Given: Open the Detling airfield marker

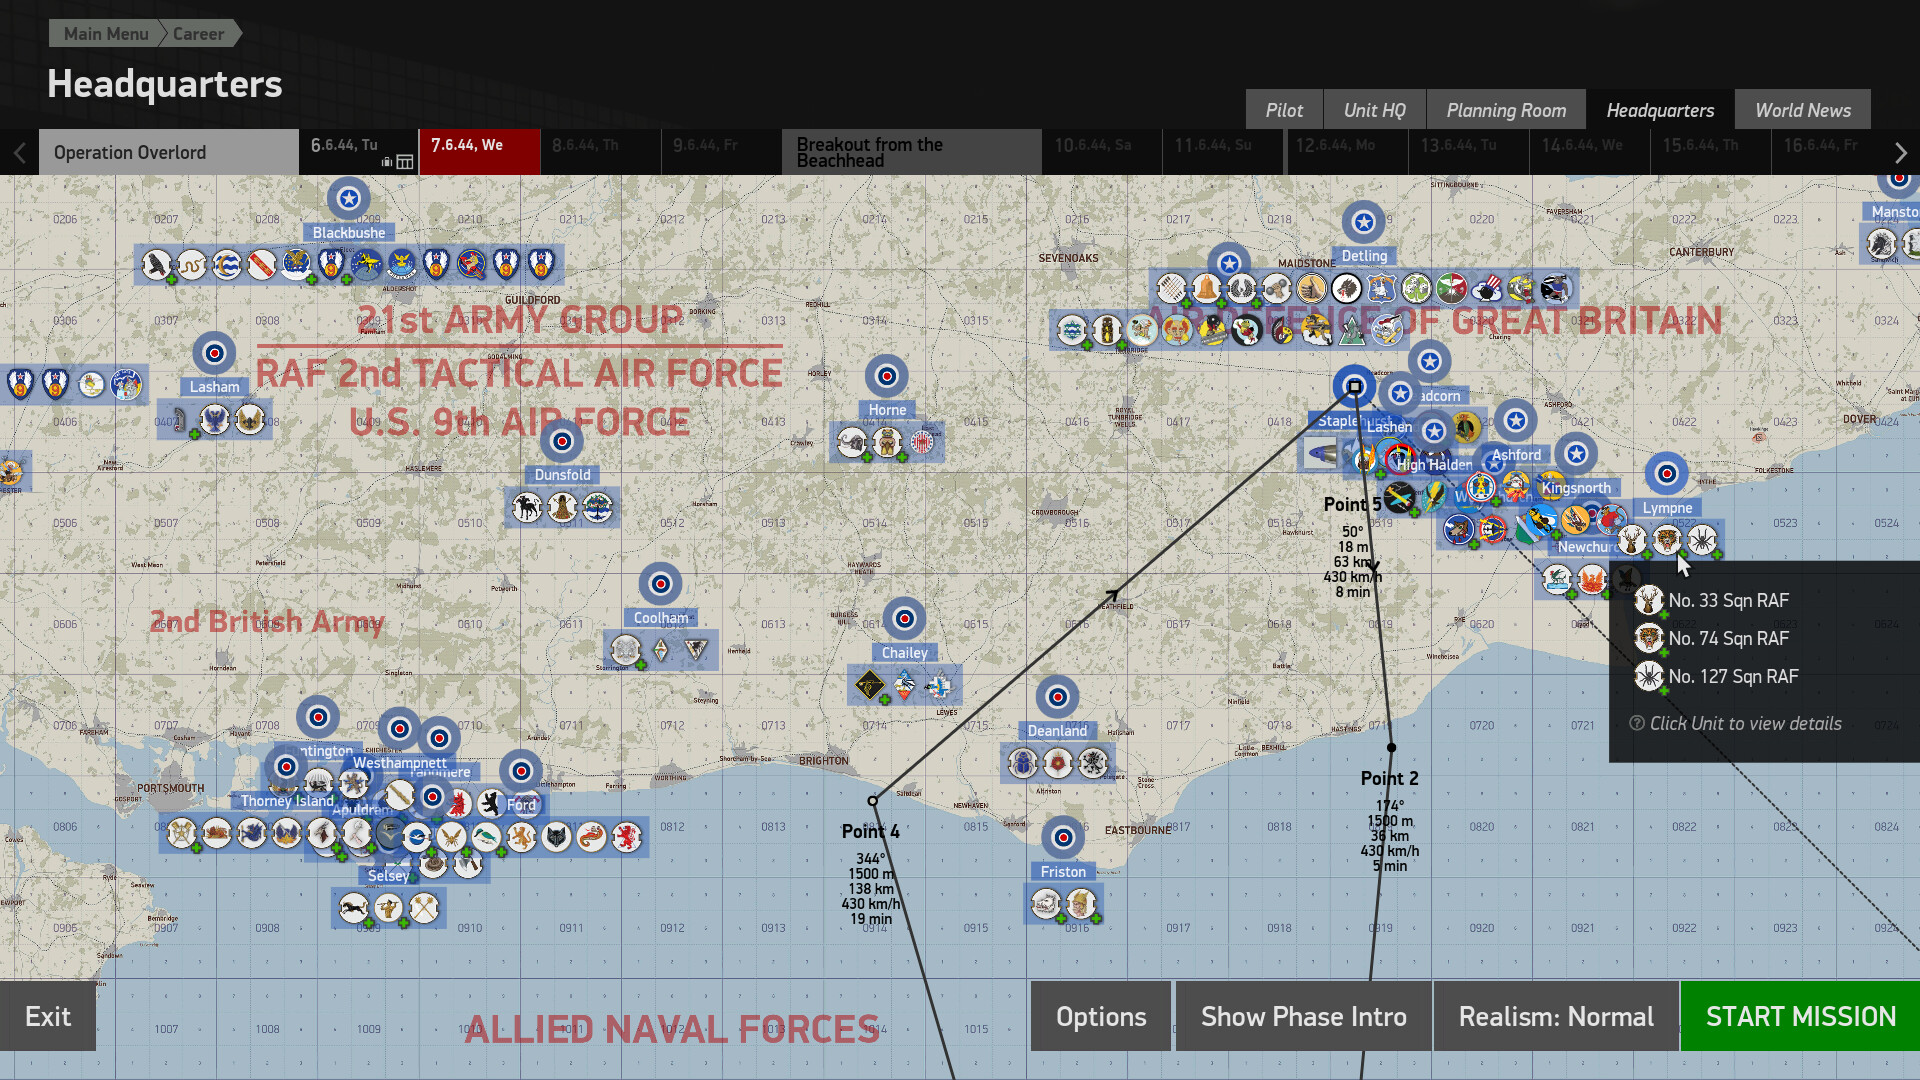Looking at the screenshot, I should coord(1363,222).
